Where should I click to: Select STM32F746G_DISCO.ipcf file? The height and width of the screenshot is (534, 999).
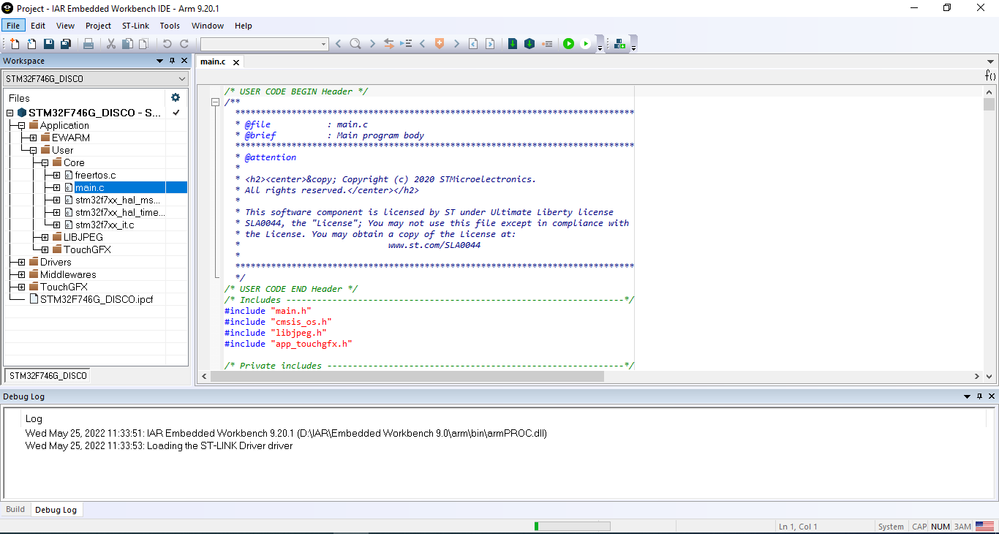click(x=97, y=299)
